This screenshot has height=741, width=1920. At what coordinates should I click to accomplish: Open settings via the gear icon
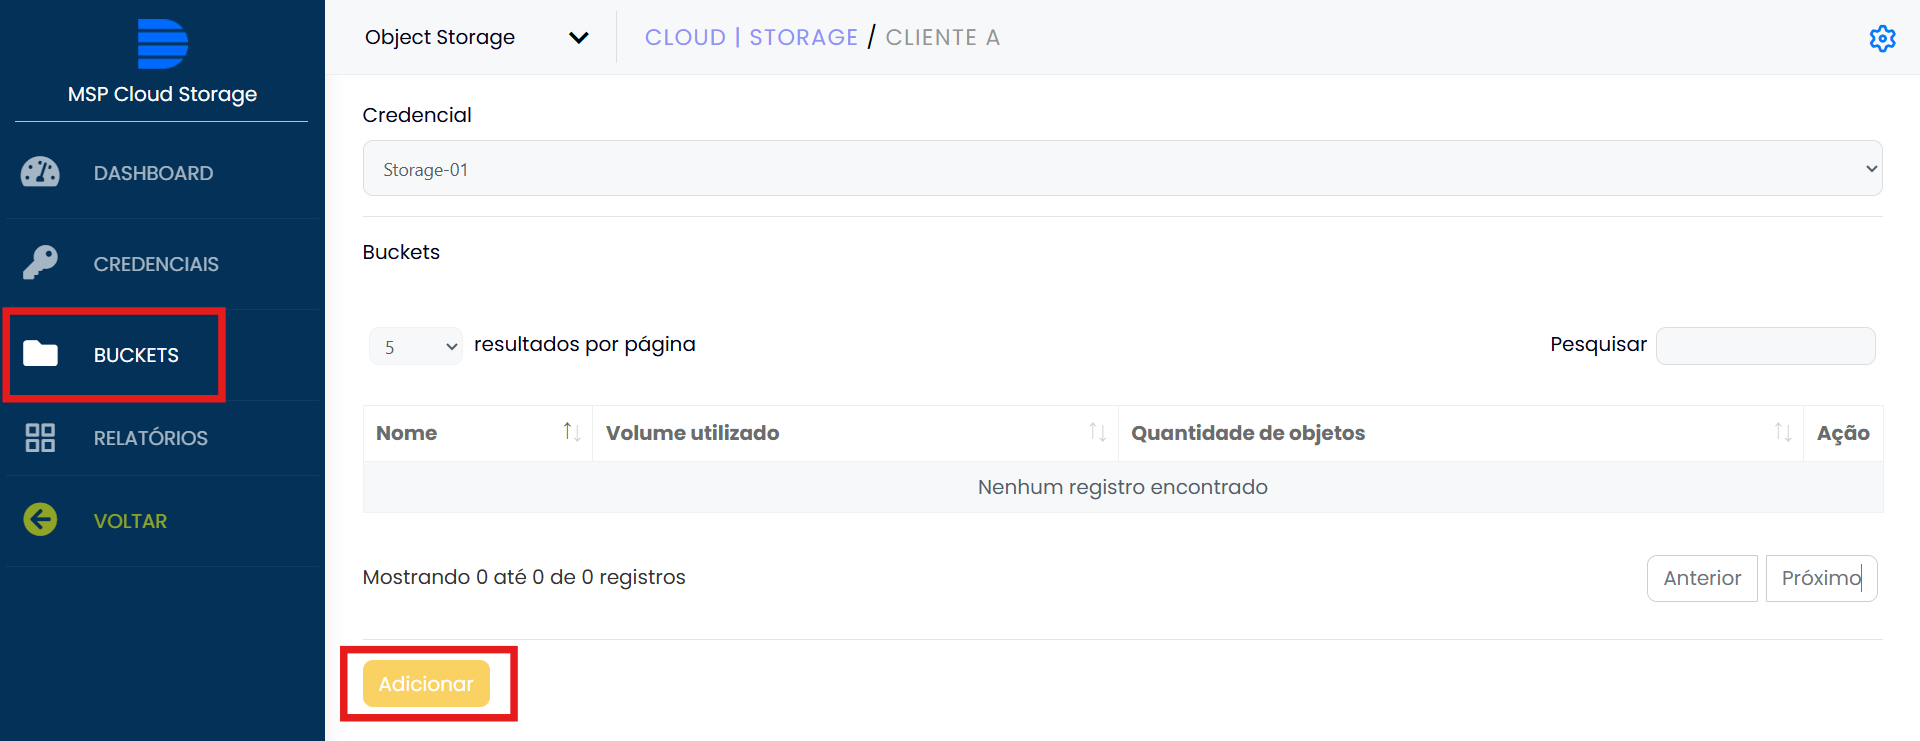[1882, 38]
